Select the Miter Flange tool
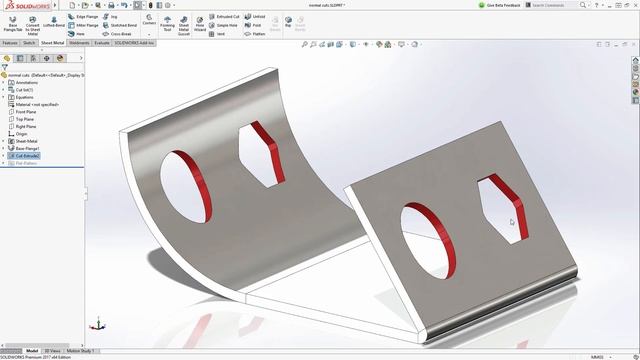640x360 pixels. pyautogui.click(x=83, y=25)
